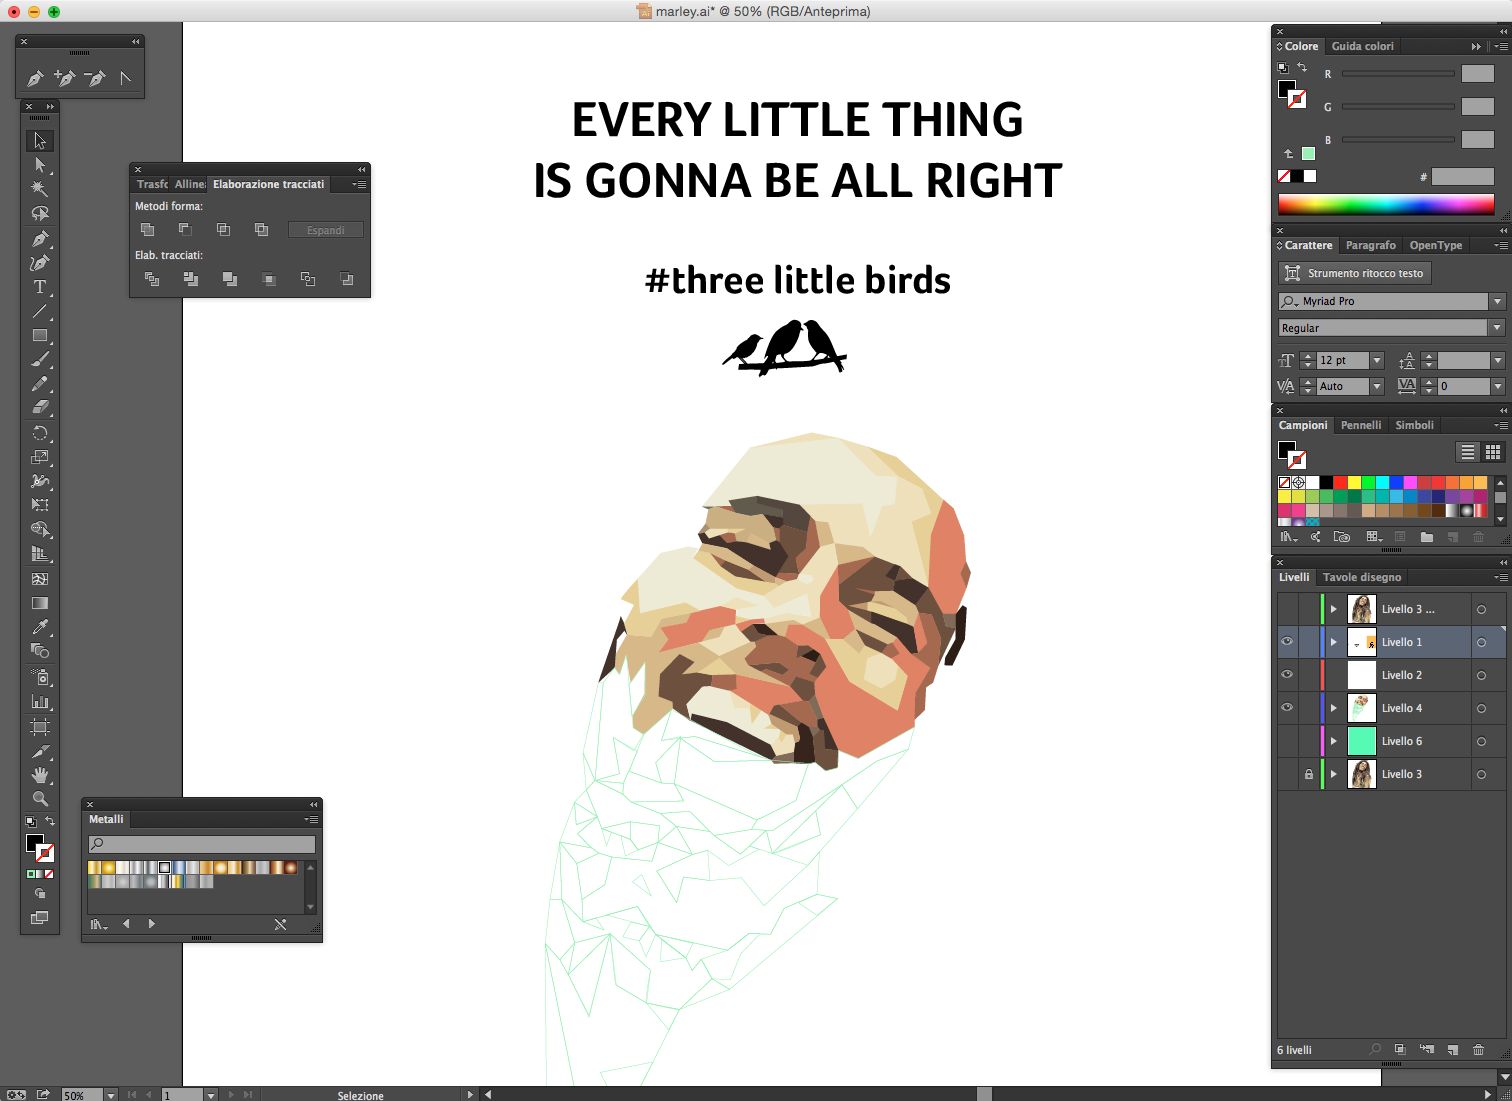Go to previous library in Metalli panel
Screen dimensions: 1512x1101
pyautogui.click(x=126, y=924)
